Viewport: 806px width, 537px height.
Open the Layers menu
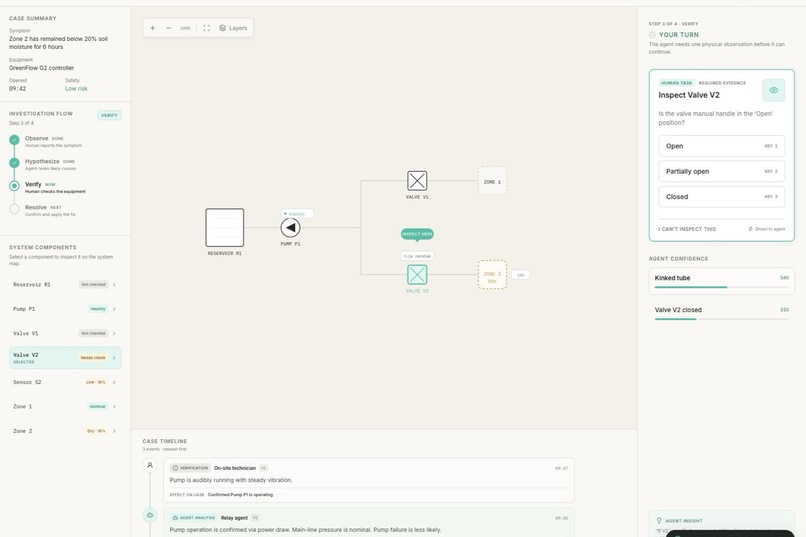(x=233, y=28)
